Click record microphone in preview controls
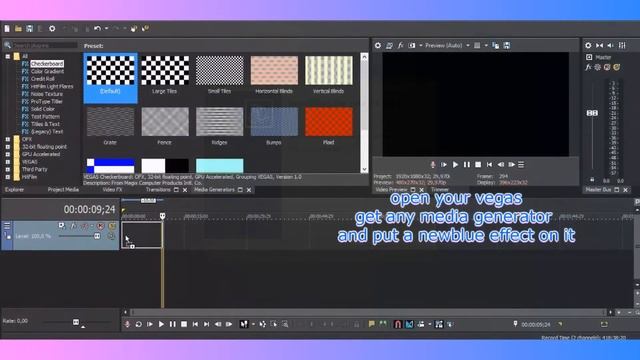 433,164
